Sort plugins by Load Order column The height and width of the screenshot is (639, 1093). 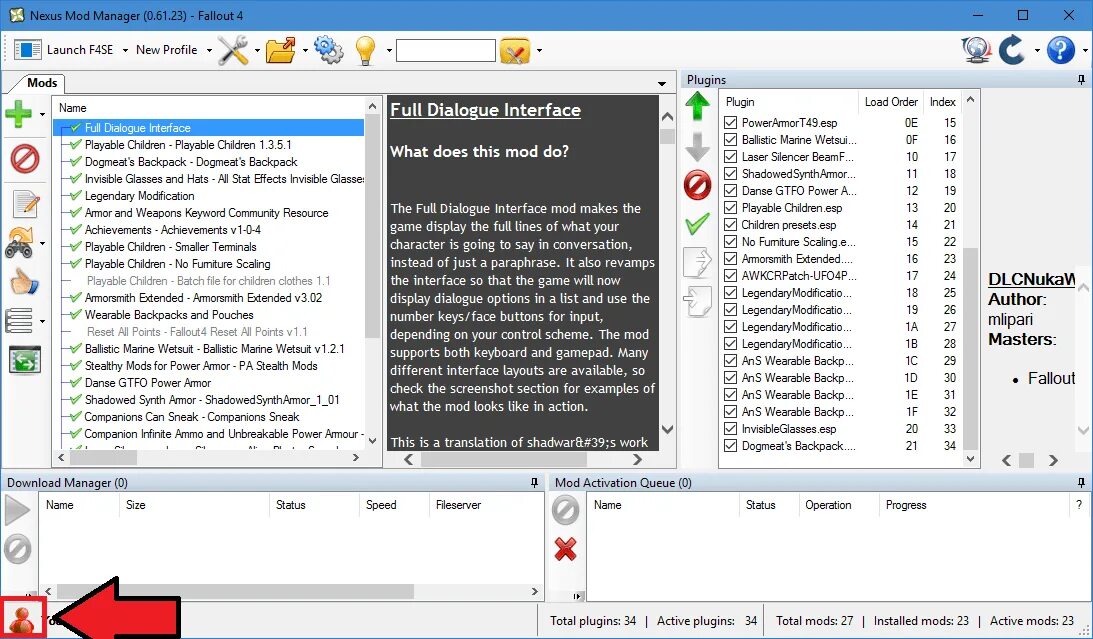[891, 102]
